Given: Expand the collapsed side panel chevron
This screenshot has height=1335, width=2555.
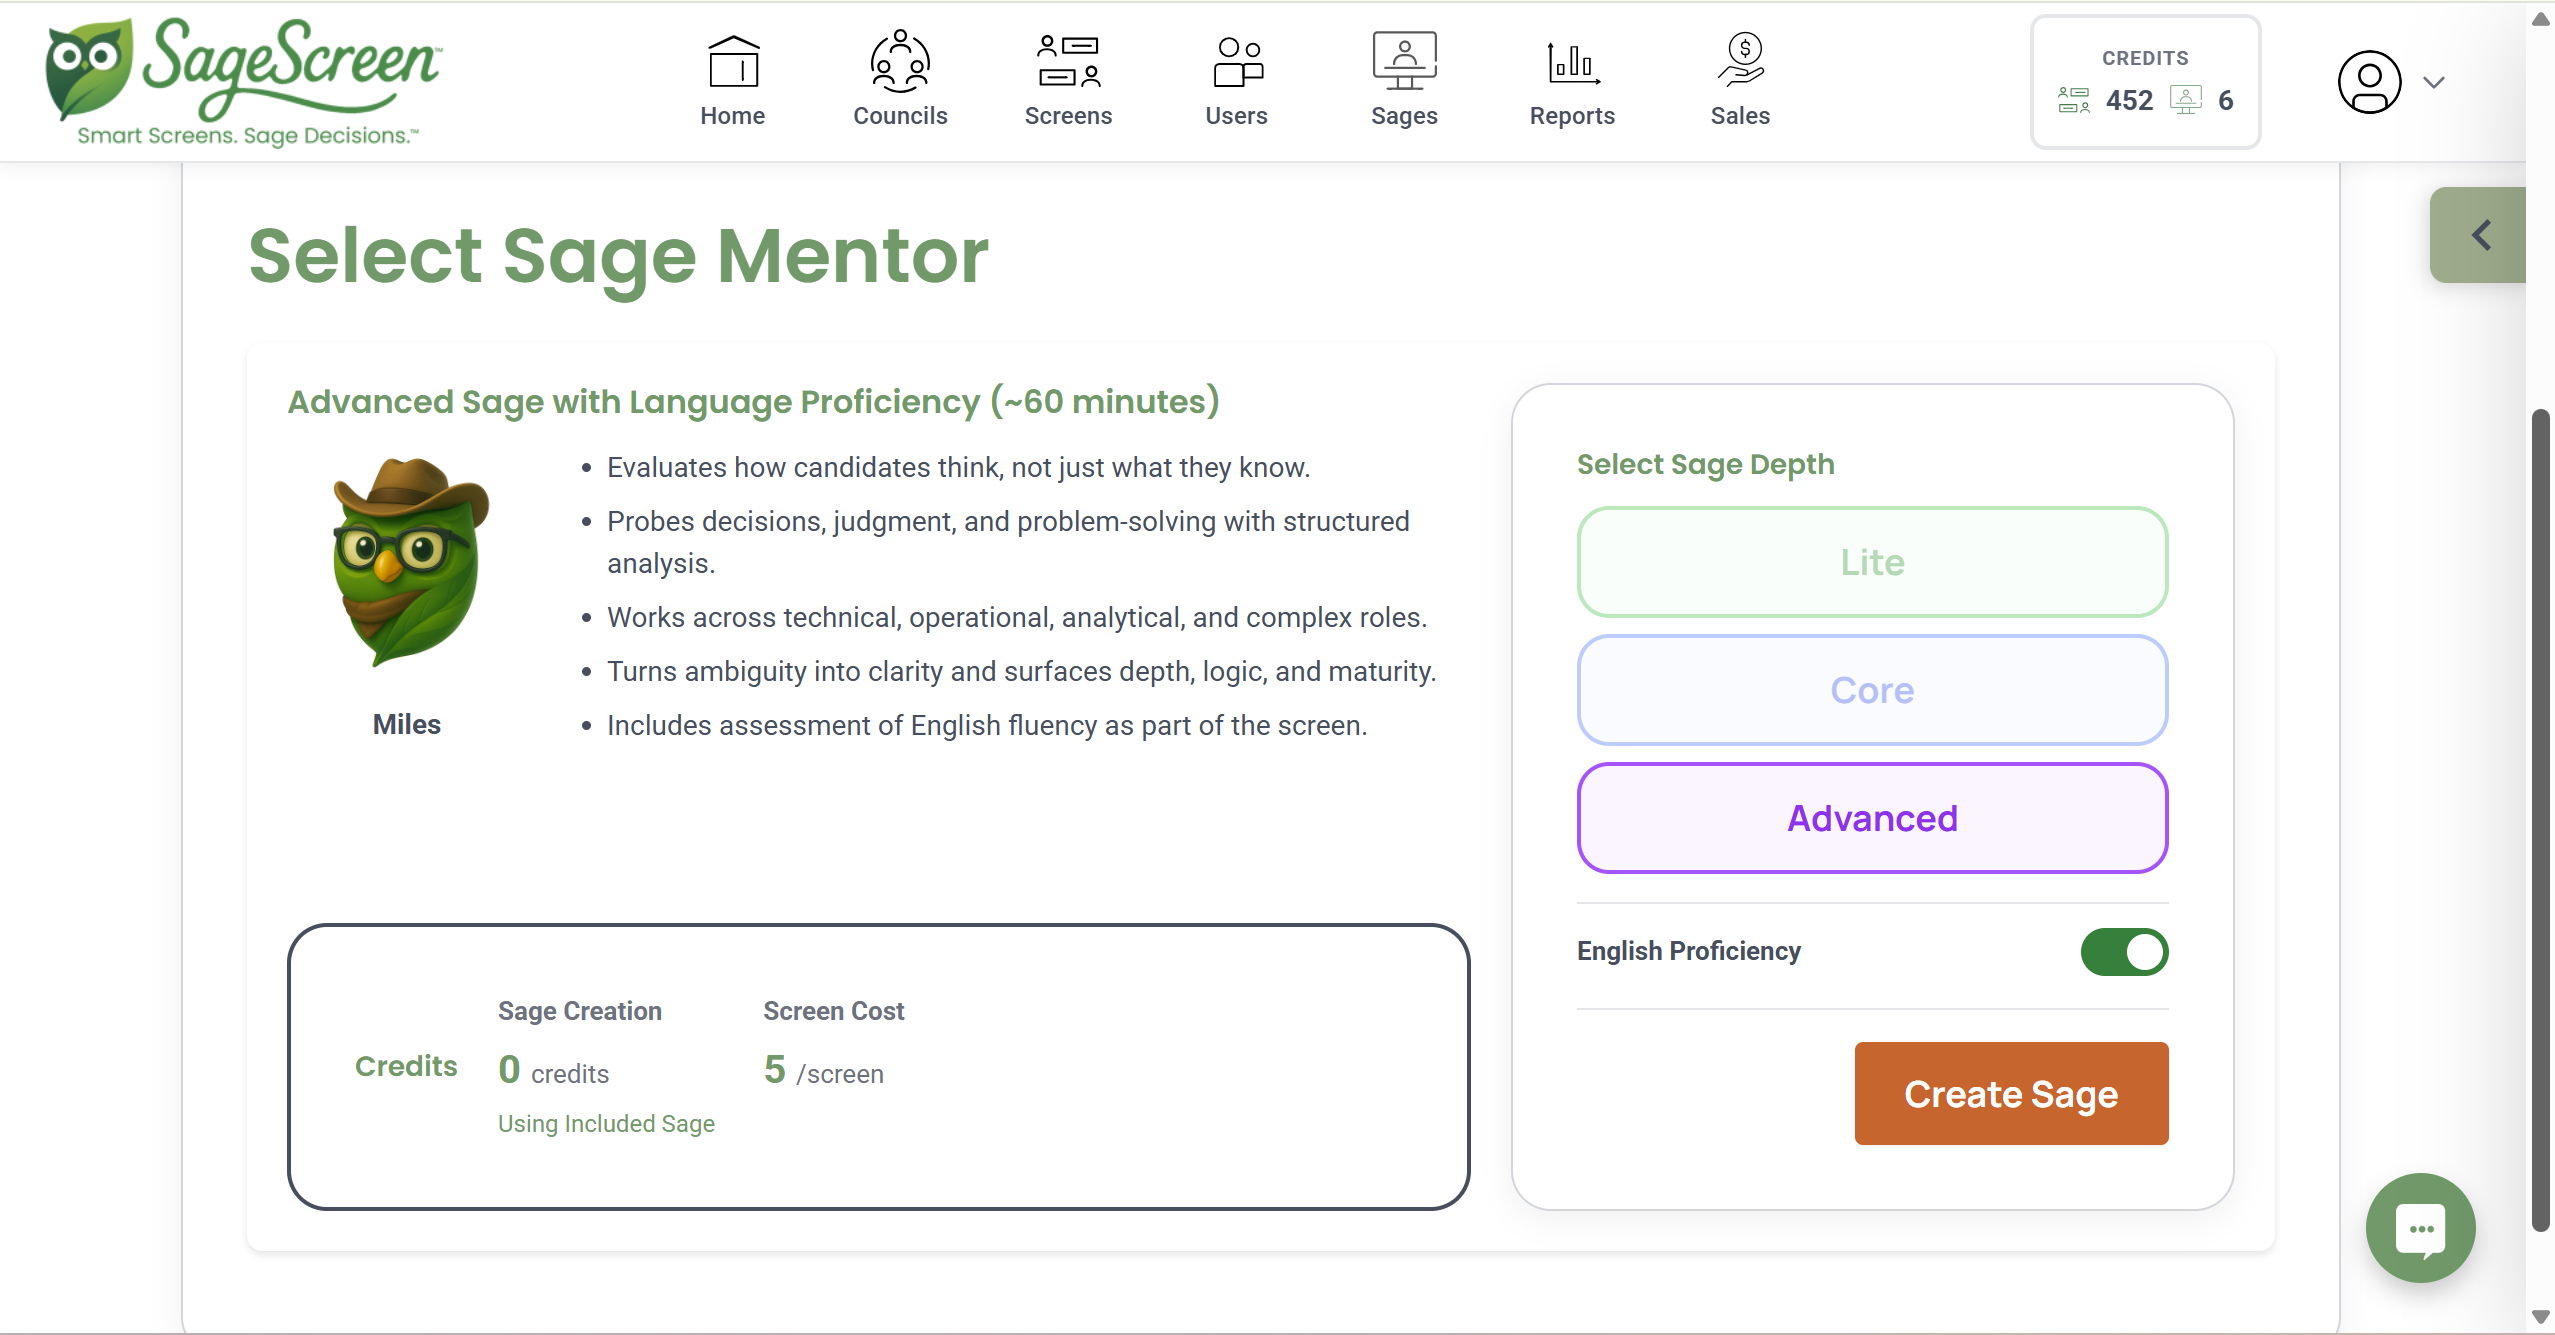Looking at the screenshot, I should point(2481,235).
